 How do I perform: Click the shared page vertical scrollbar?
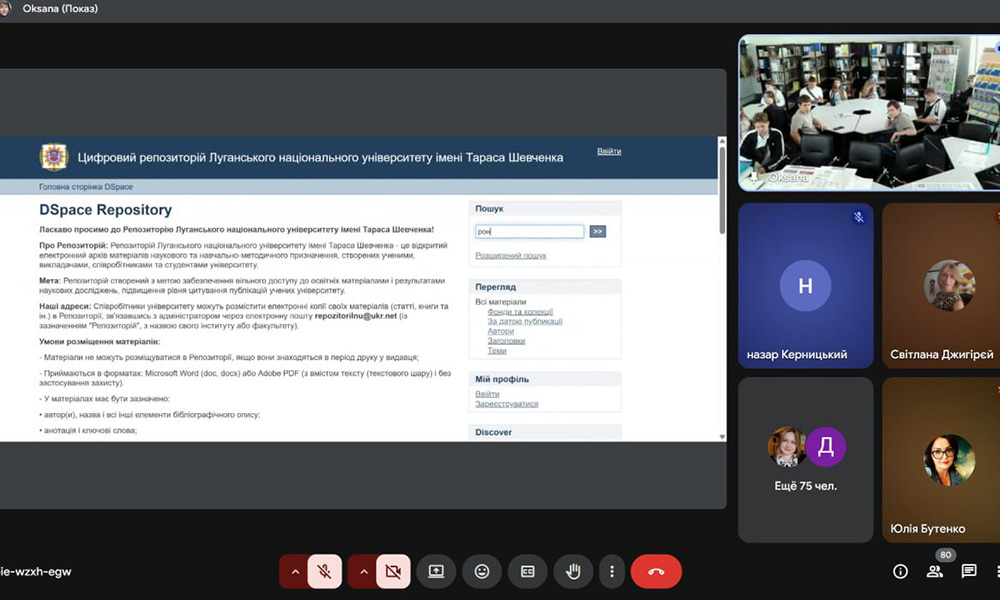(722, 290)
